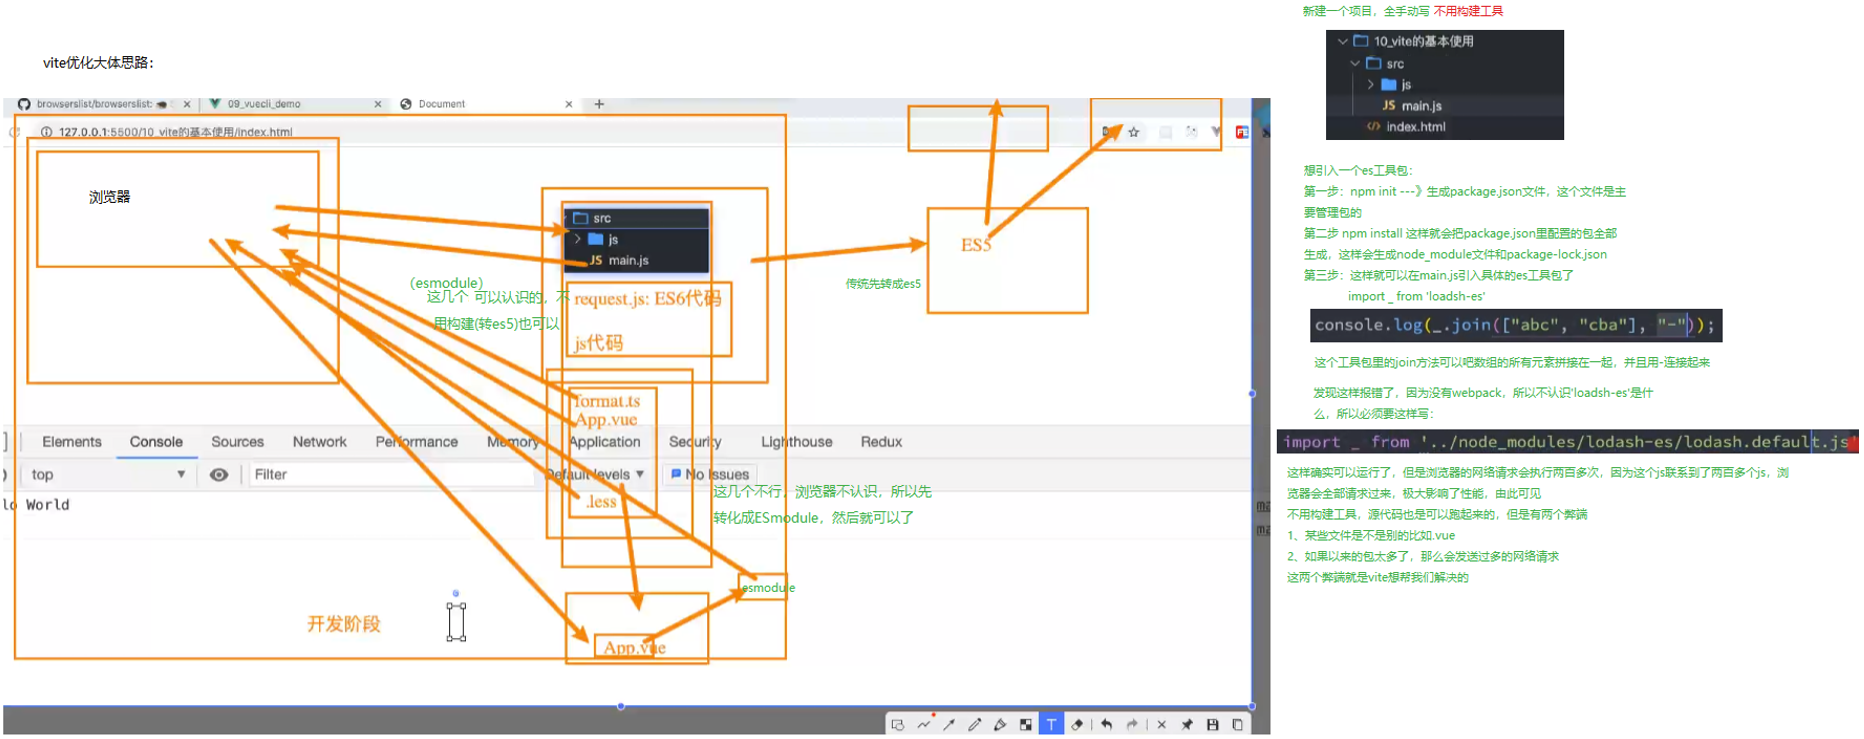Screen dimensions: 1864x739
Task: Click the text 'import _ from loadsh-es'
Action: click(1416, 297)
